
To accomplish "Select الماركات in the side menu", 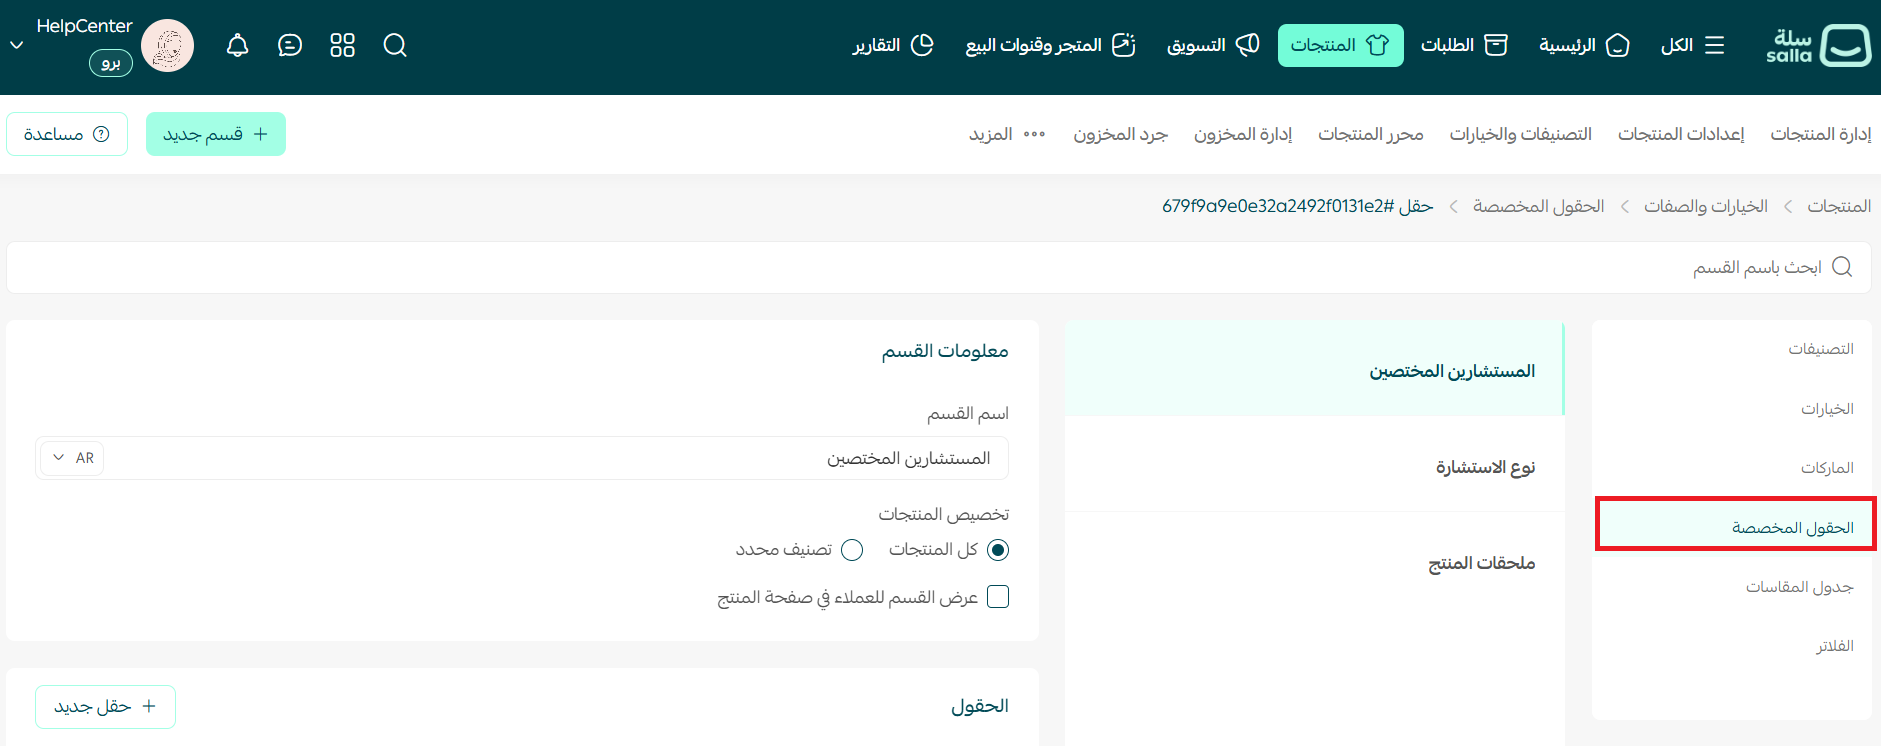I will point(1826,468).
